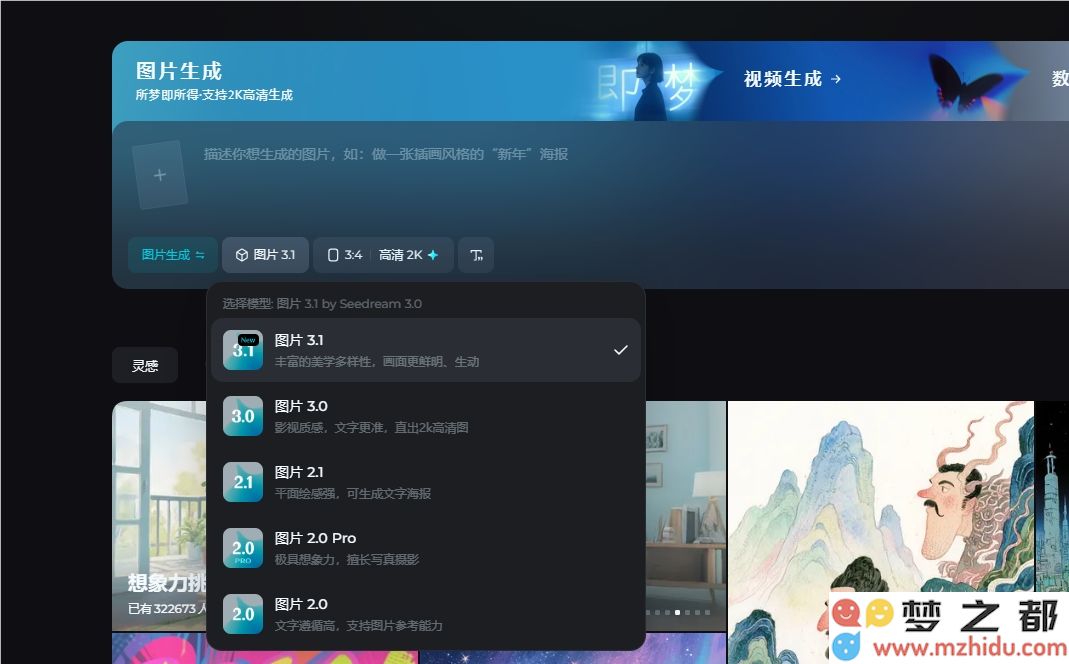Click '选择模型: 图片 3.1 by Seedream 3.0' header text

click(322, 303)
